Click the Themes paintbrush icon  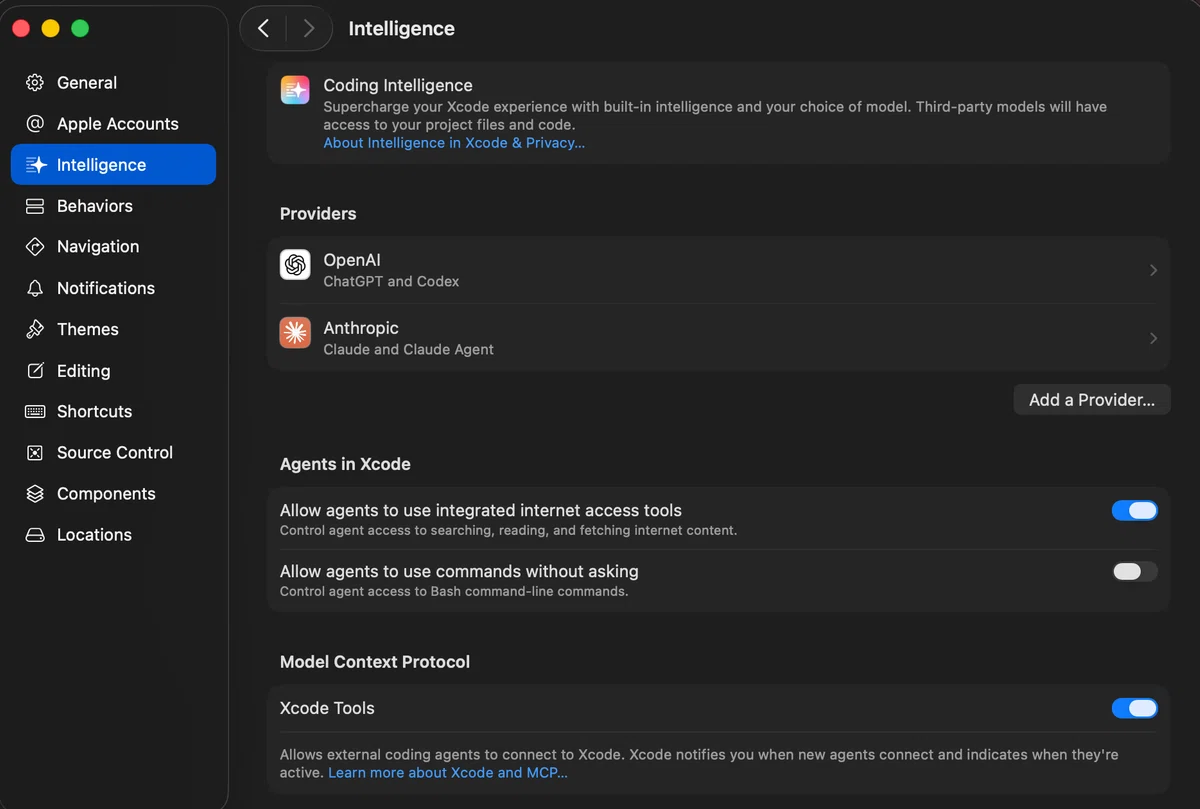click(35, 329)
